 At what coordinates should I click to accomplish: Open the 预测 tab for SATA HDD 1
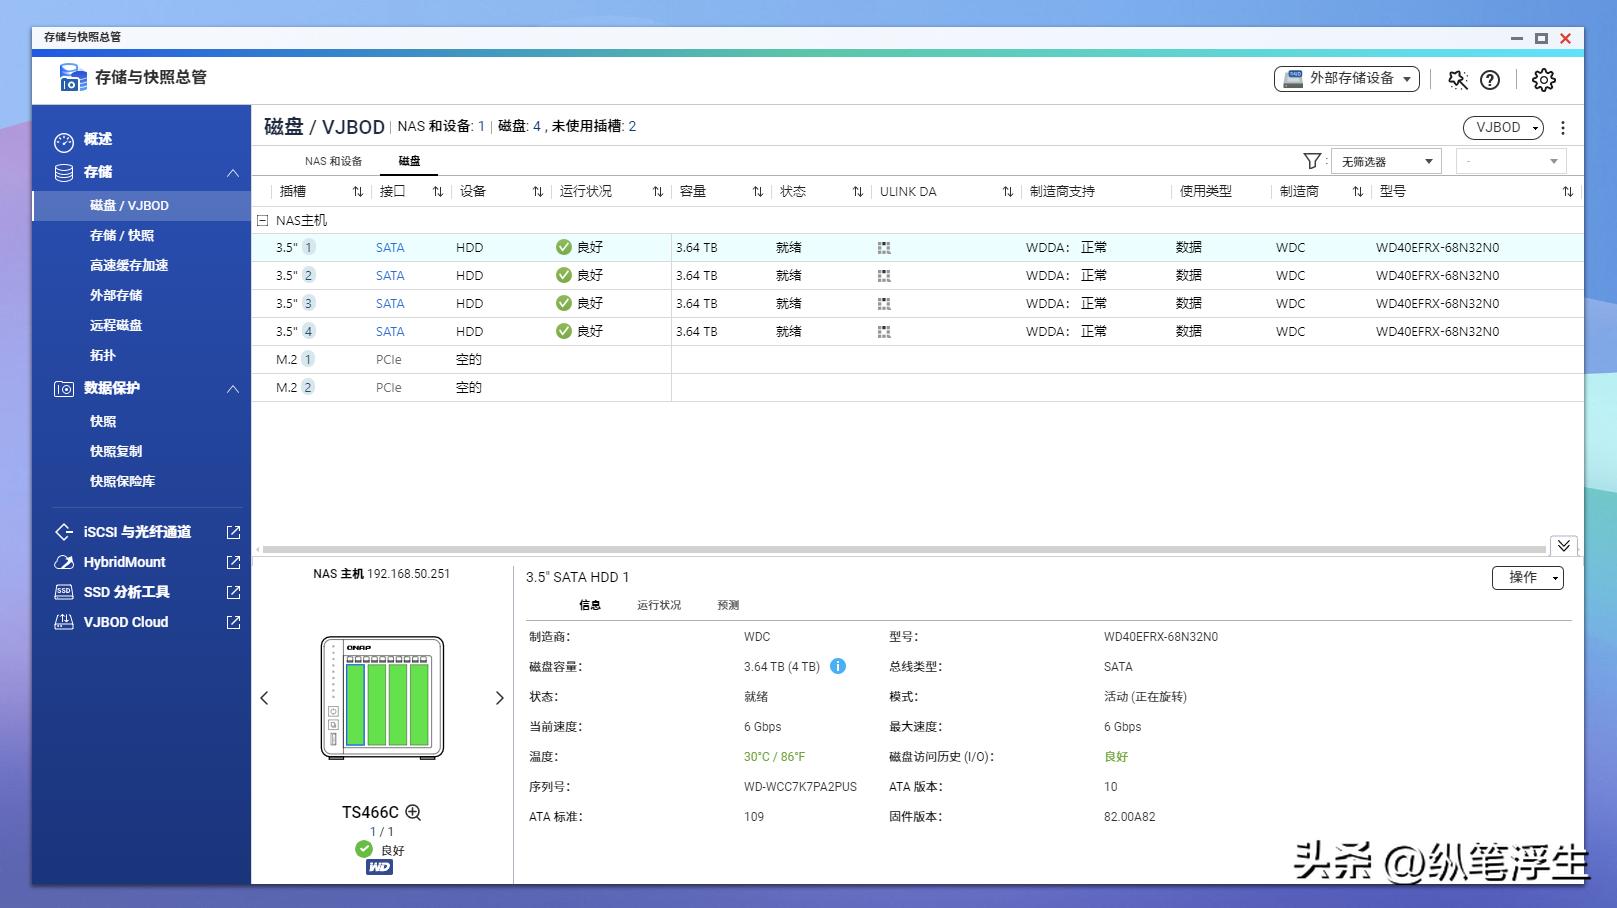click(x=727, y=605)
